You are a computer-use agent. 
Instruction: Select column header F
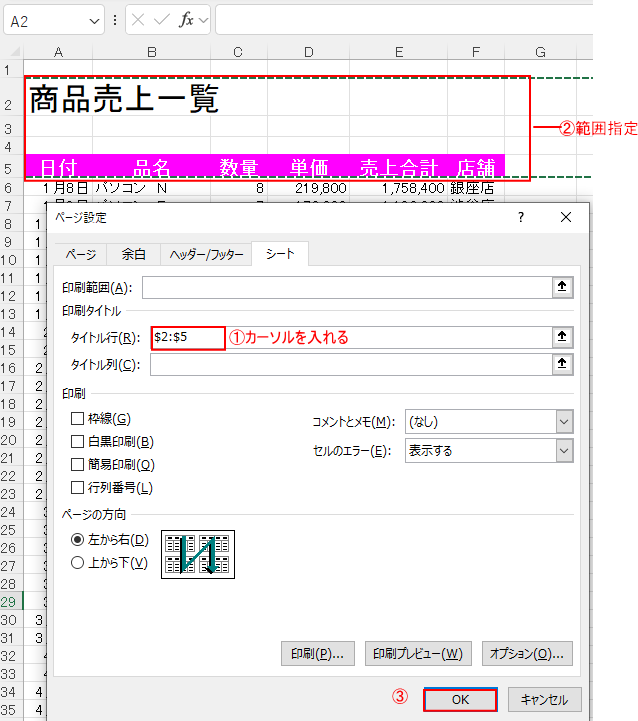coord(476,52)
